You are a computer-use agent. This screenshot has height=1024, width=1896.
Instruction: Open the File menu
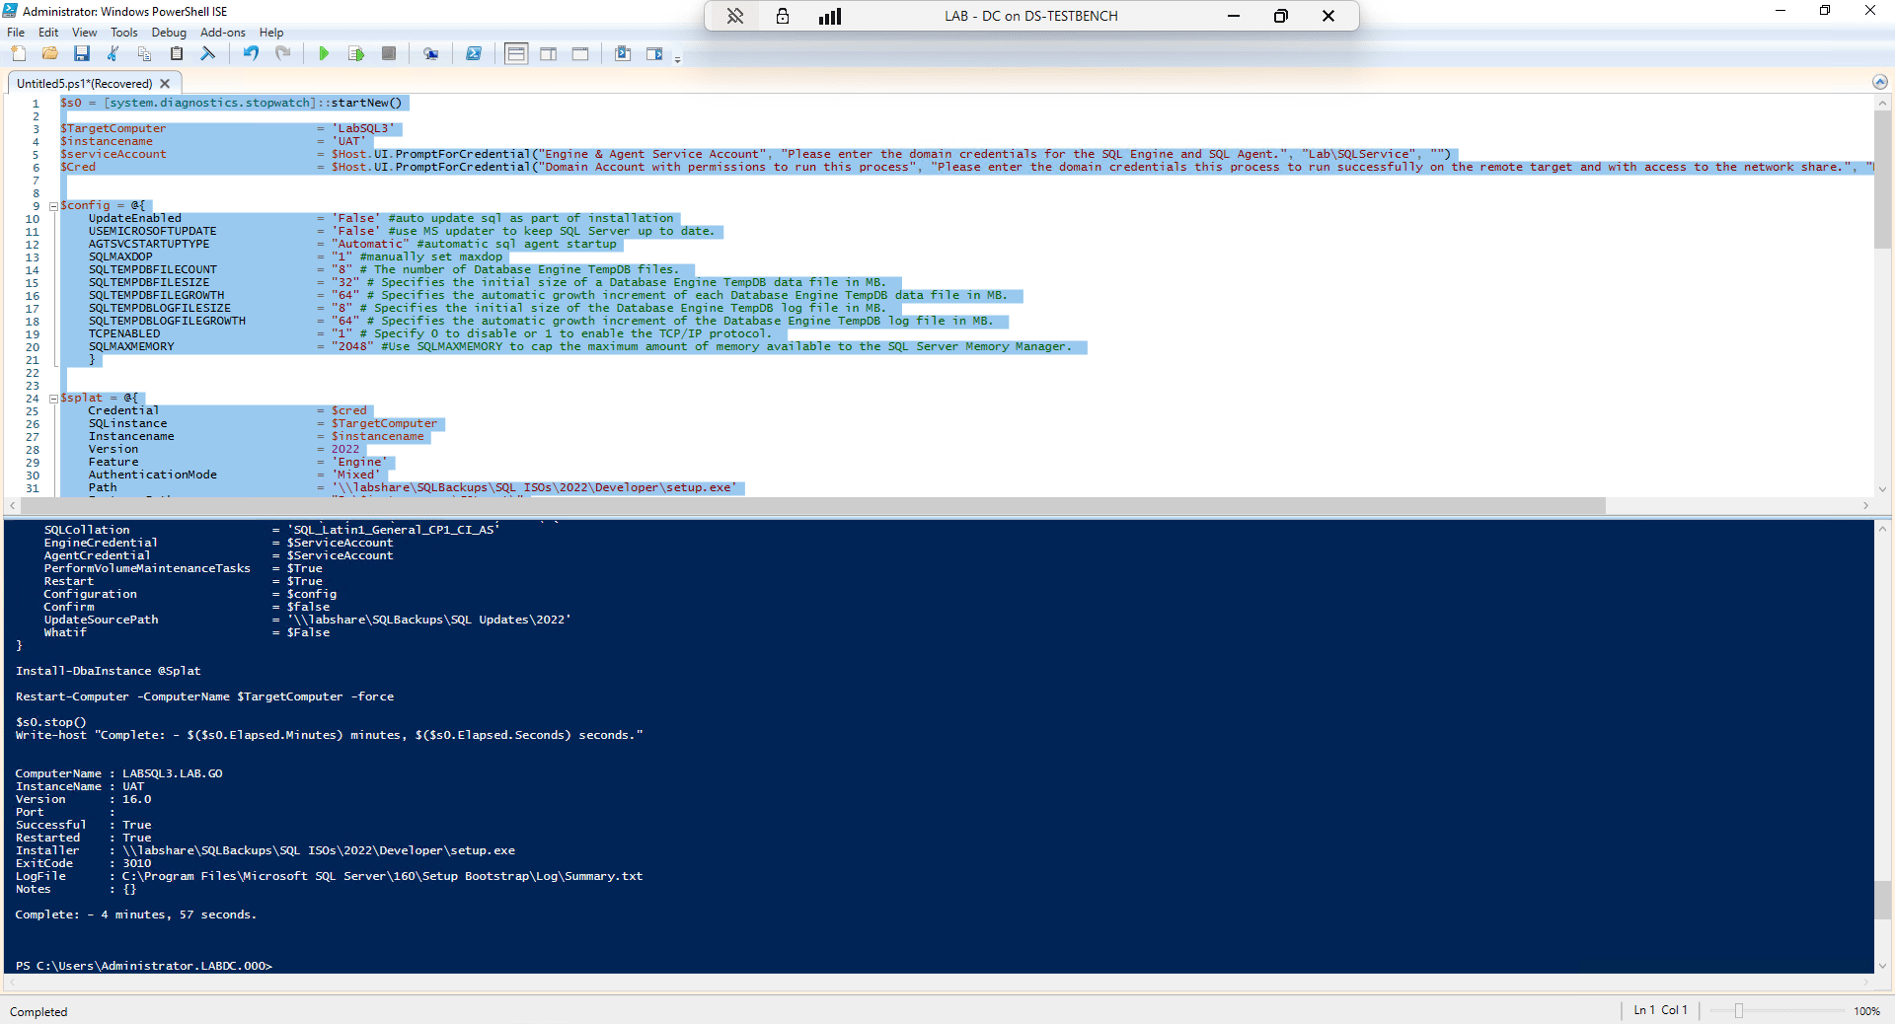click(16, 33)
